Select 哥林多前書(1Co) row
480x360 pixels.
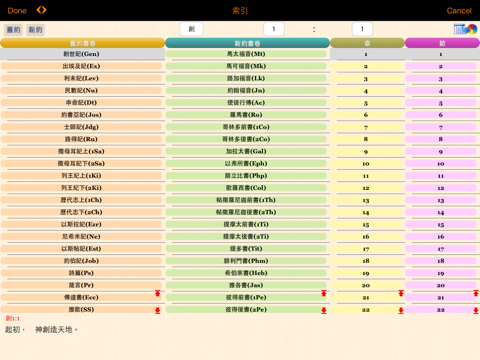246,127
